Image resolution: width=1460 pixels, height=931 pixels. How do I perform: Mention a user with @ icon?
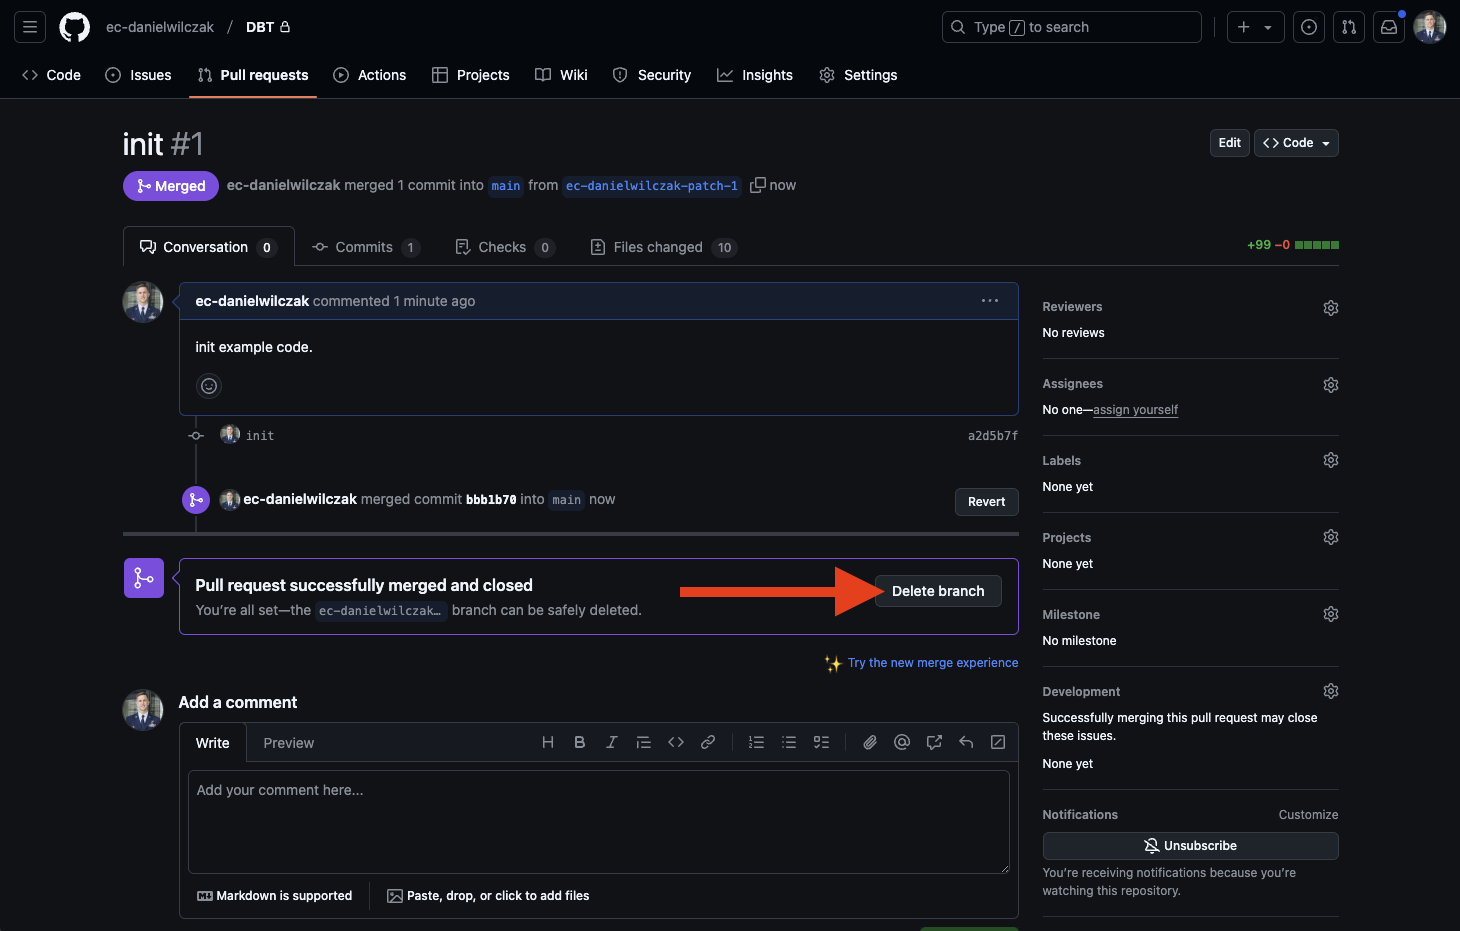(x=902, y=742)
